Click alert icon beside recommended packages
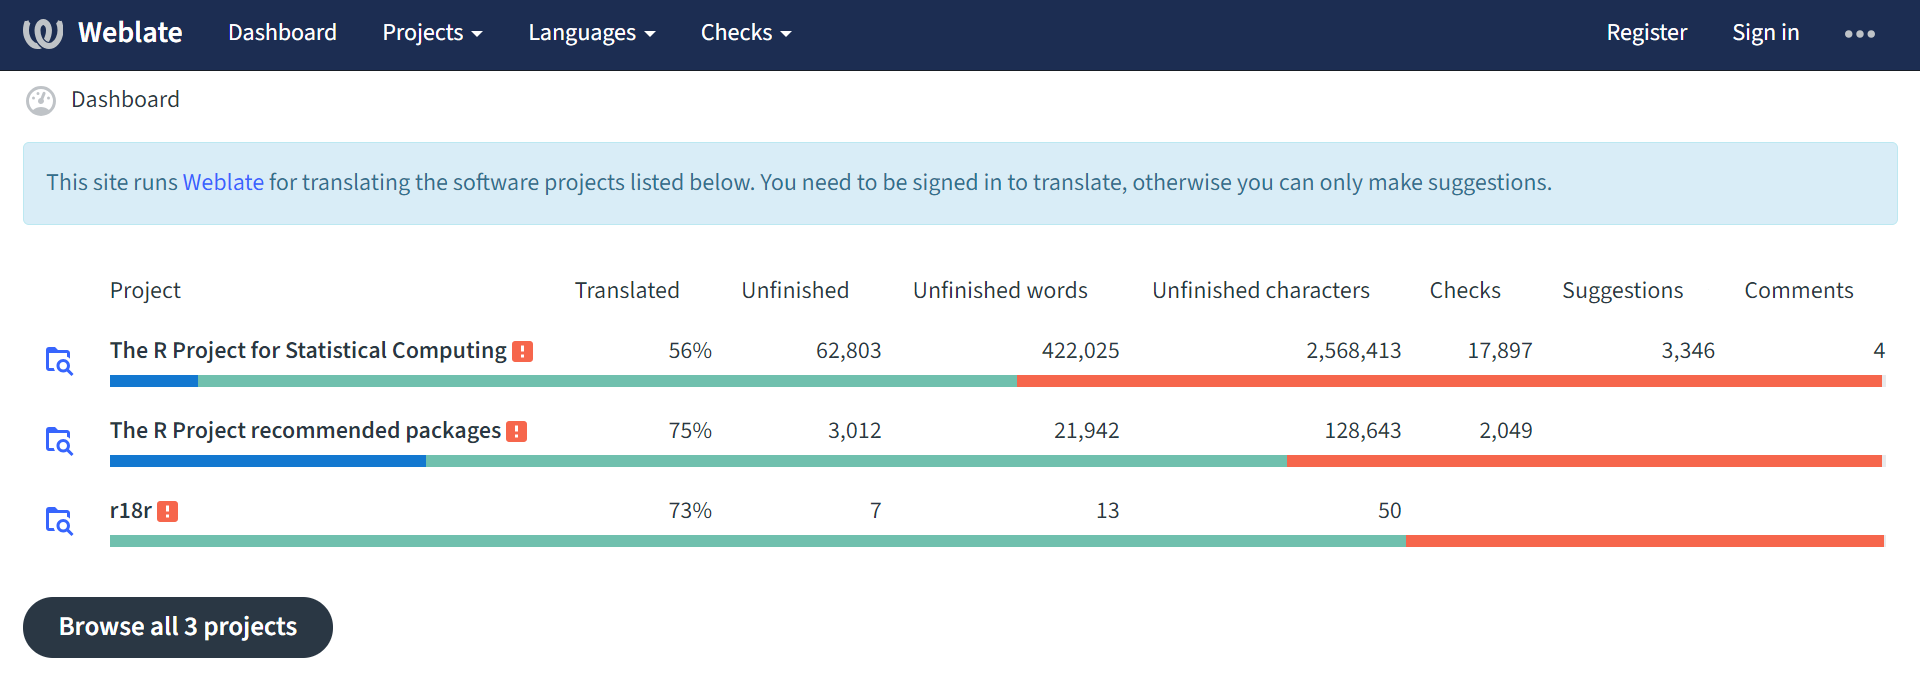 516,431
